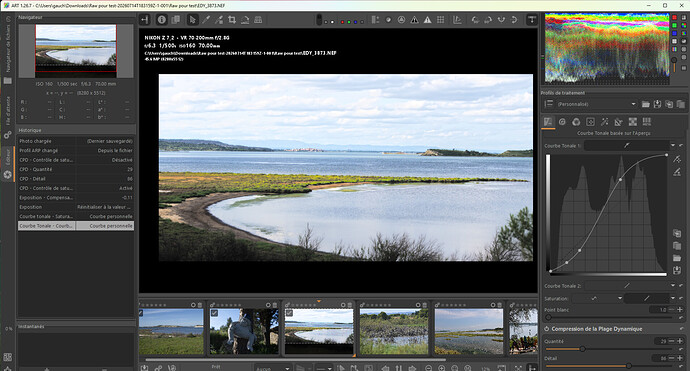Save current processing profile icon
690x371 pixels.
pos(657,104)
